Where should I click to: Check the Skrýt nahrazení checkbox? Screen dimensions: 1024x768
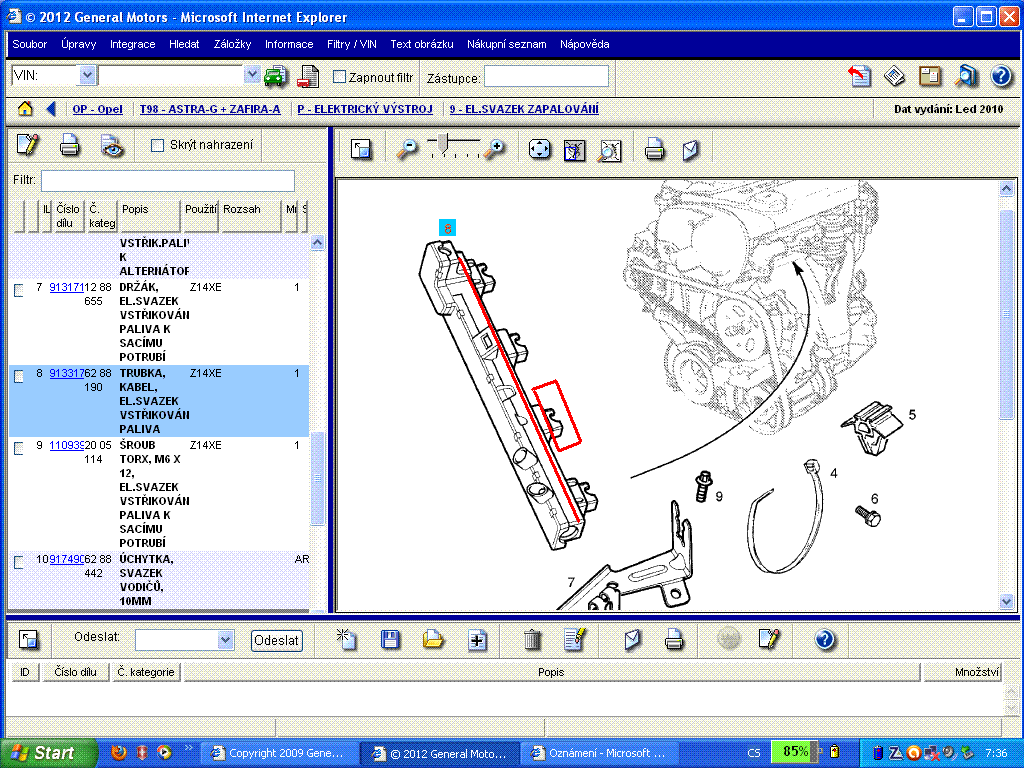pyautogui.click(x=157, y=146)
